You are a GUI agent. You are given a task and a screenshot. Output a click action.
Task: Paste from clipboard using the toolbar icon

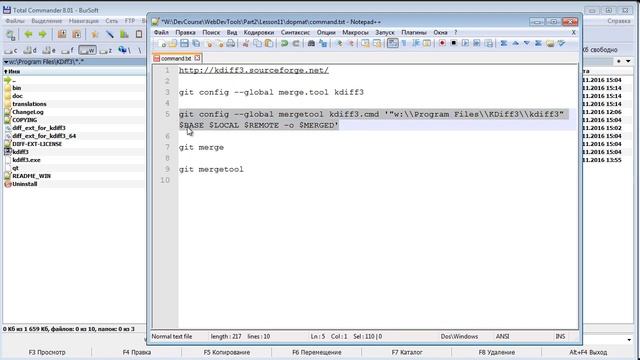[x=269, y=43]
